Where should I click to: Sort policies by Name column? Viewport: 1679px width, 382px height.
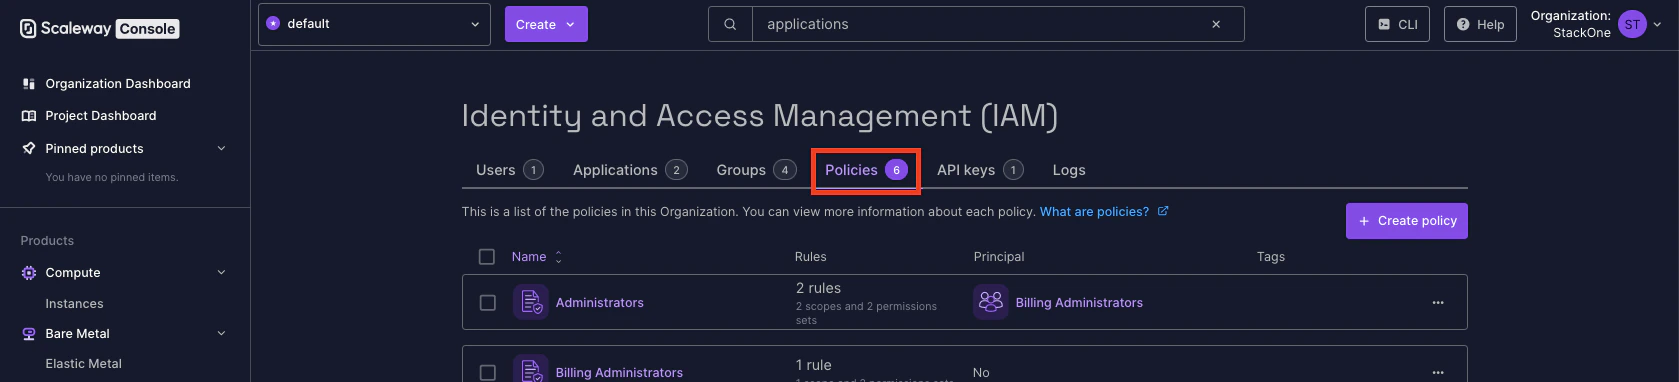pos(537,257)
